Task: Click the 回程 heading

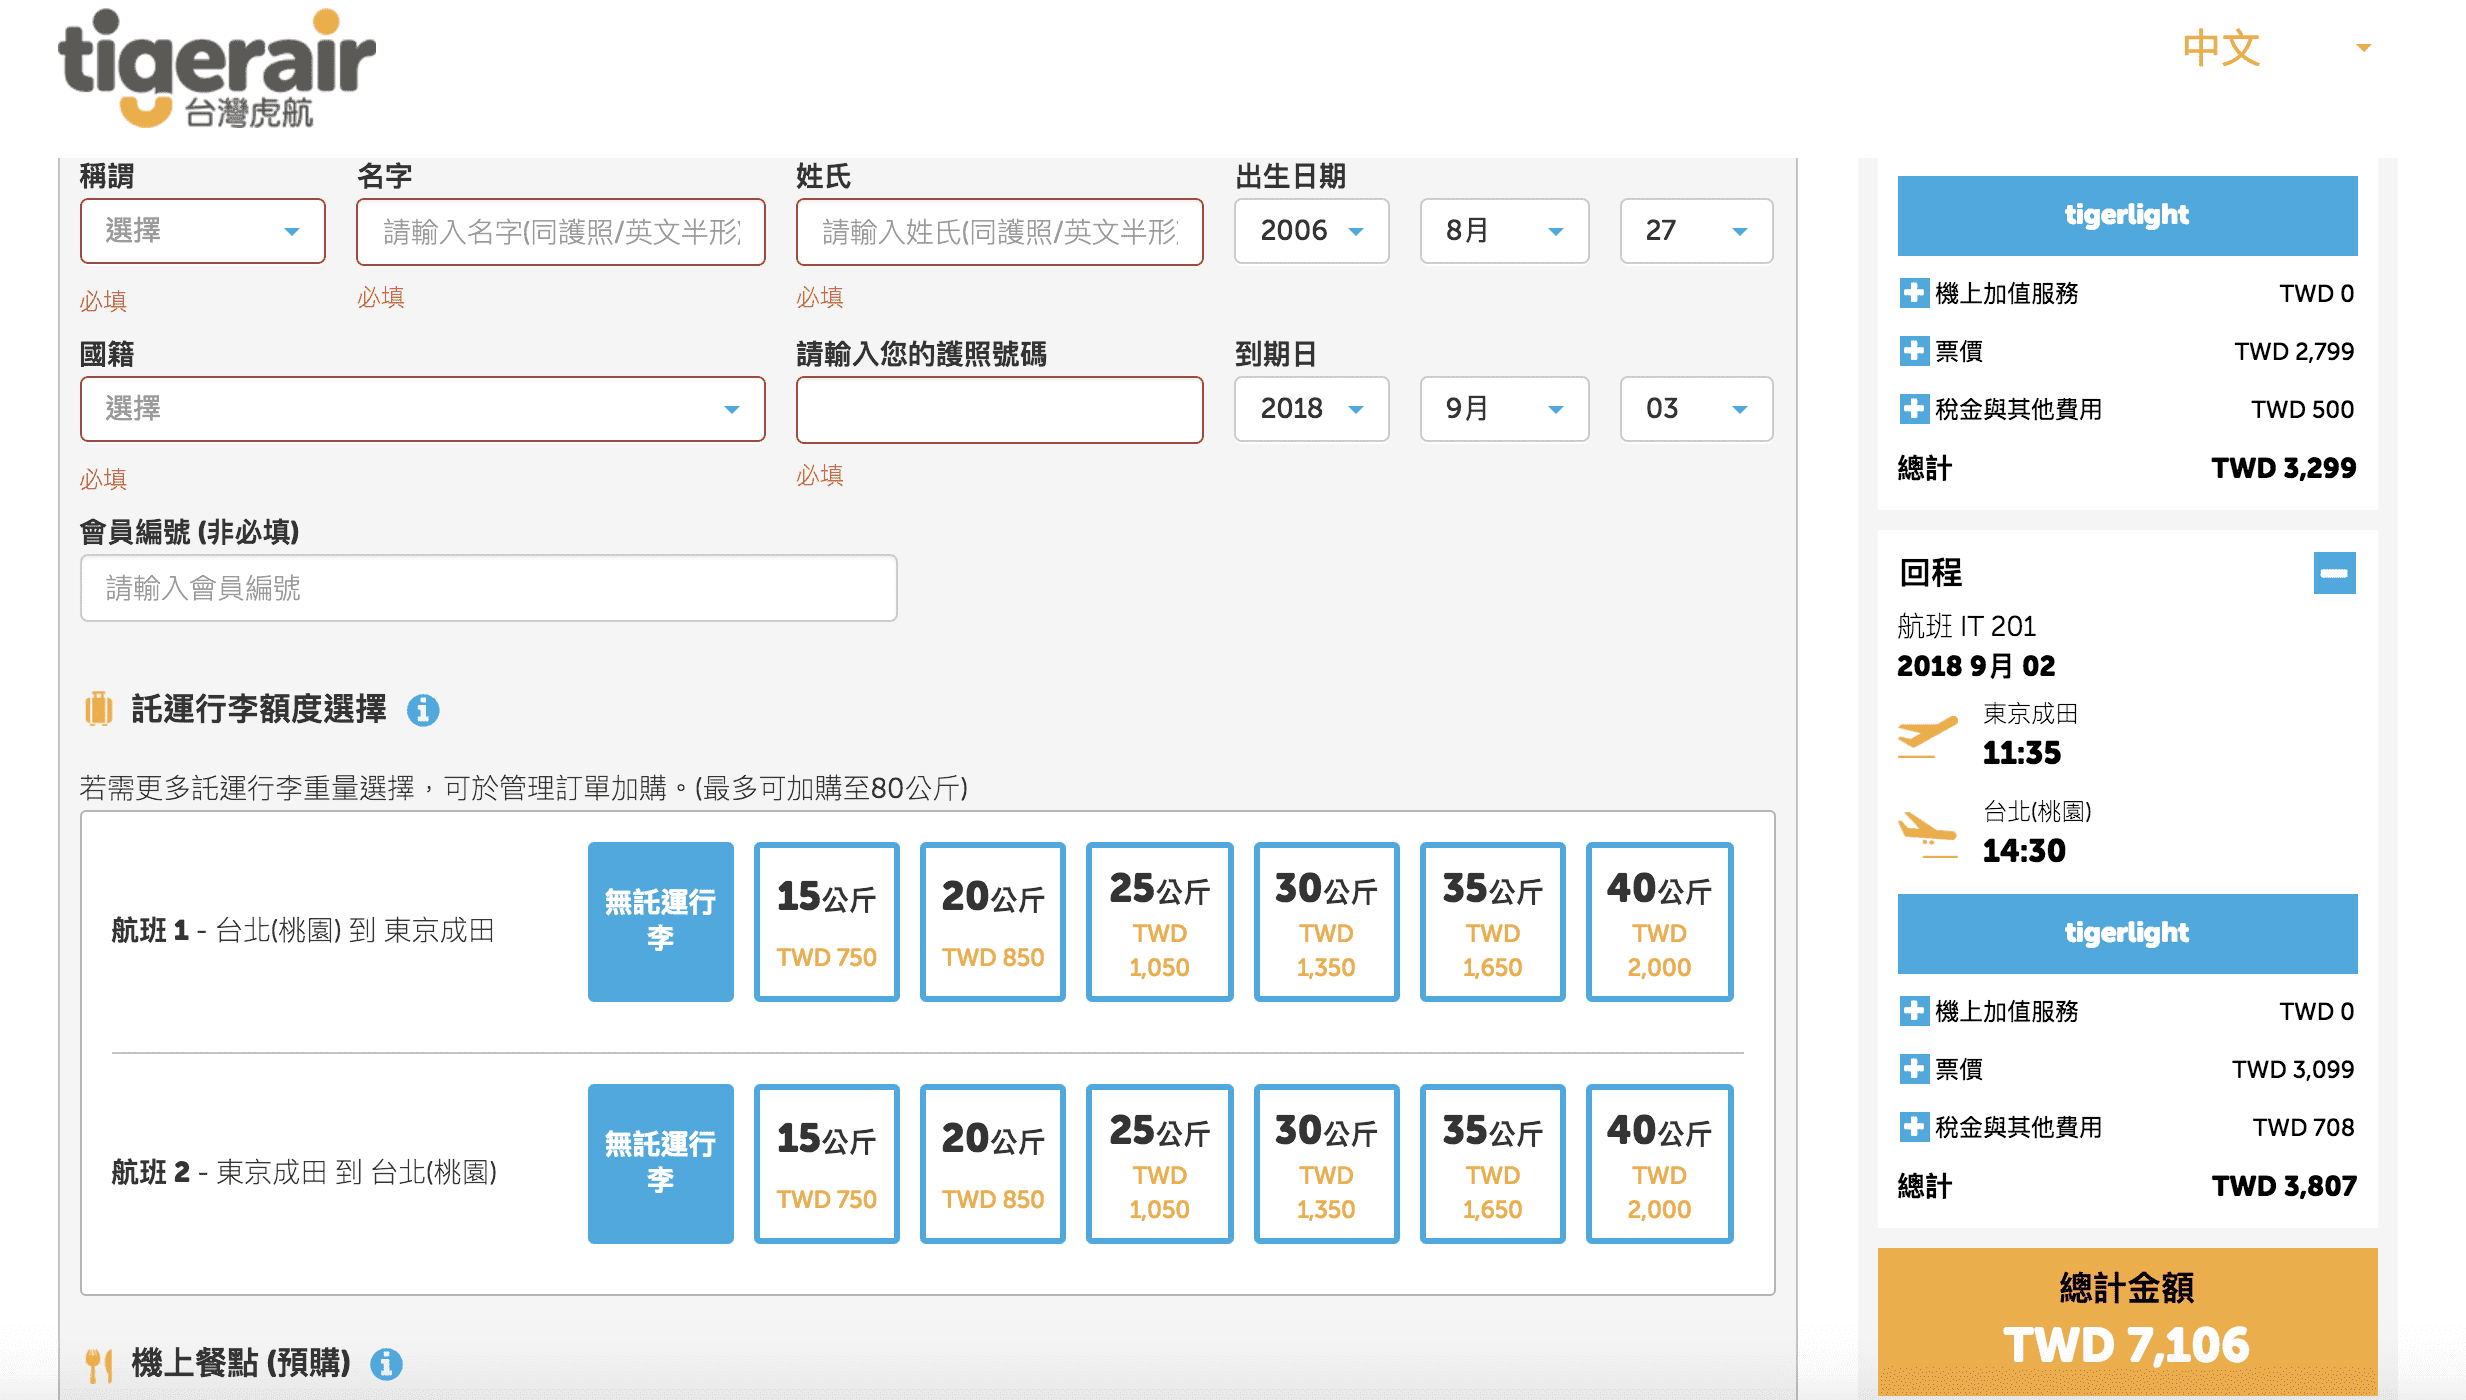Action: click(x=1930, y=573)
